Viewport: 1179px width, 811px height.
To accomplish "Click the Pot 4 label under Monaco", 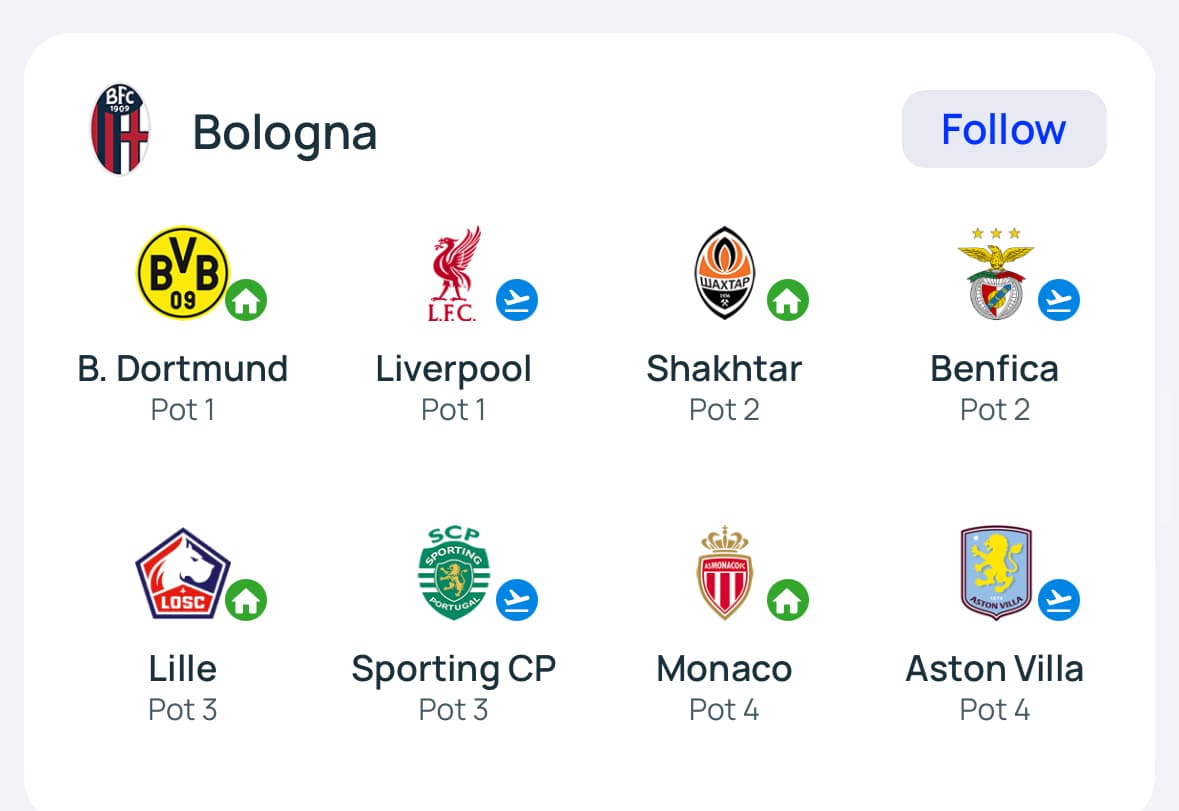I will pos(724,710).
